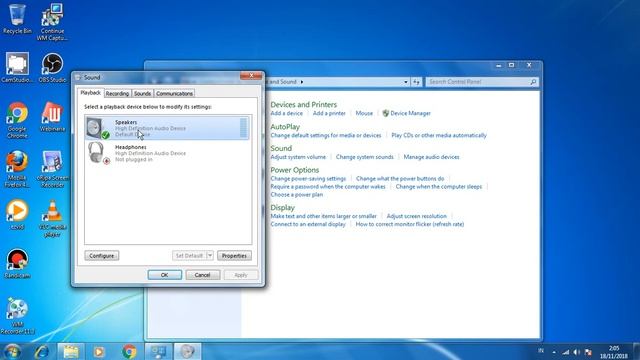Cancel the Sound dialog
The height and width of the screenshot is (360, 640).
coord(202,275)
